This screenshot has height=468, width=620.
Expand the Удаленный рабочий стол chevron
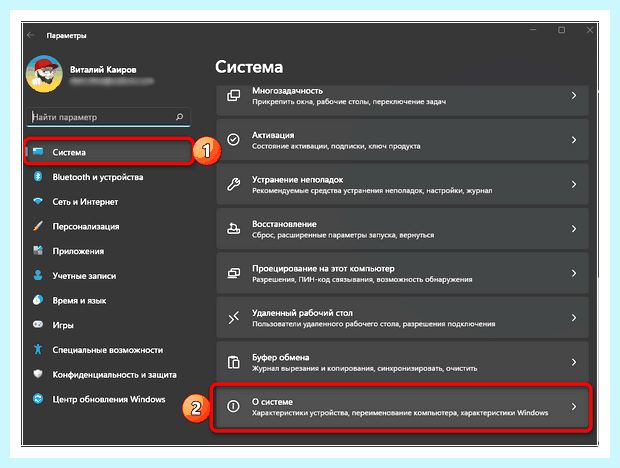point(573,317)
